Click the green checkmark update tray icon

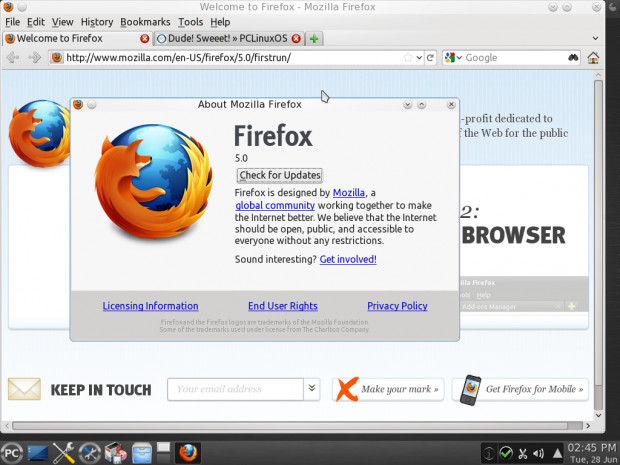[506, 453]
